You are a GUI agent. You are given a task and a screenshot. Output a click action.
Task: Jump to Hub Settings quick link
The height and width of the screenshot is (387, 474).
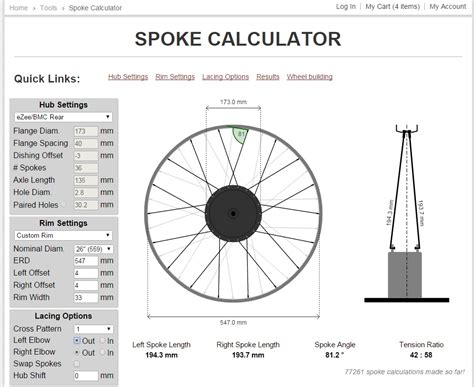pyautogui.click(x=128, y=77)
